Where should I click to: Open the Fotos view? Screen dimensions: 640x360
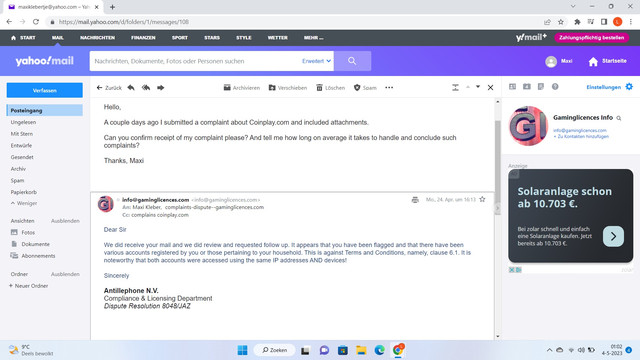coord(24,232)
